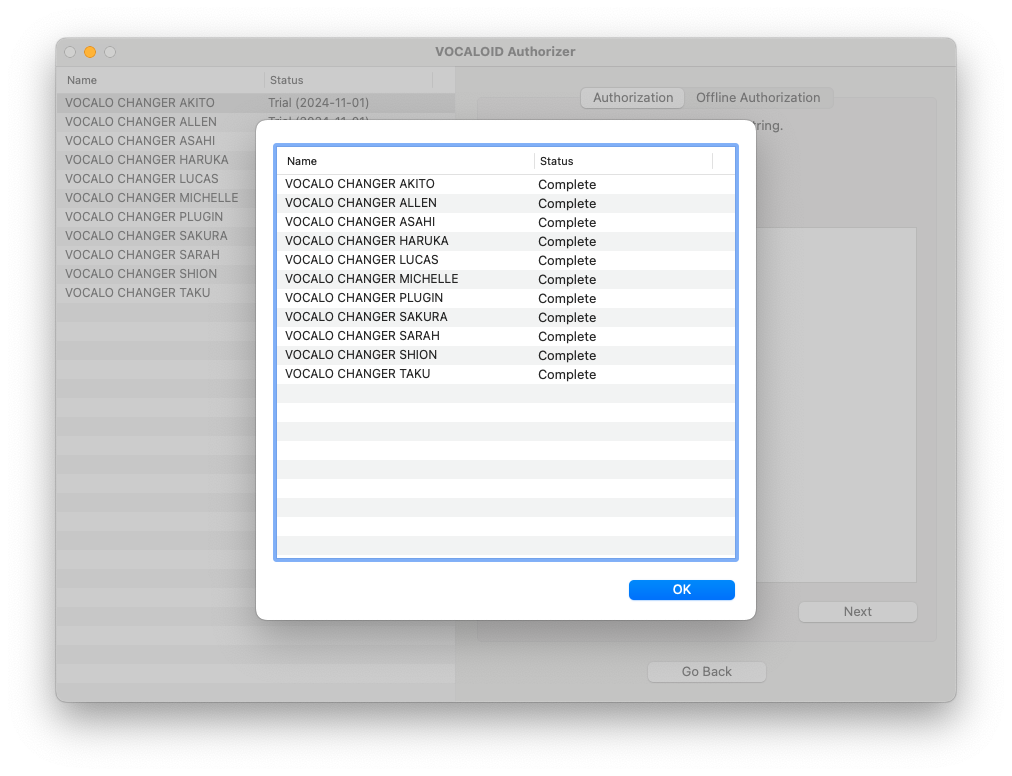Select VOCALO CHANGER ASAHI in the dialog list
This screenshot has height=776, width=1012.
pos(360,222)
